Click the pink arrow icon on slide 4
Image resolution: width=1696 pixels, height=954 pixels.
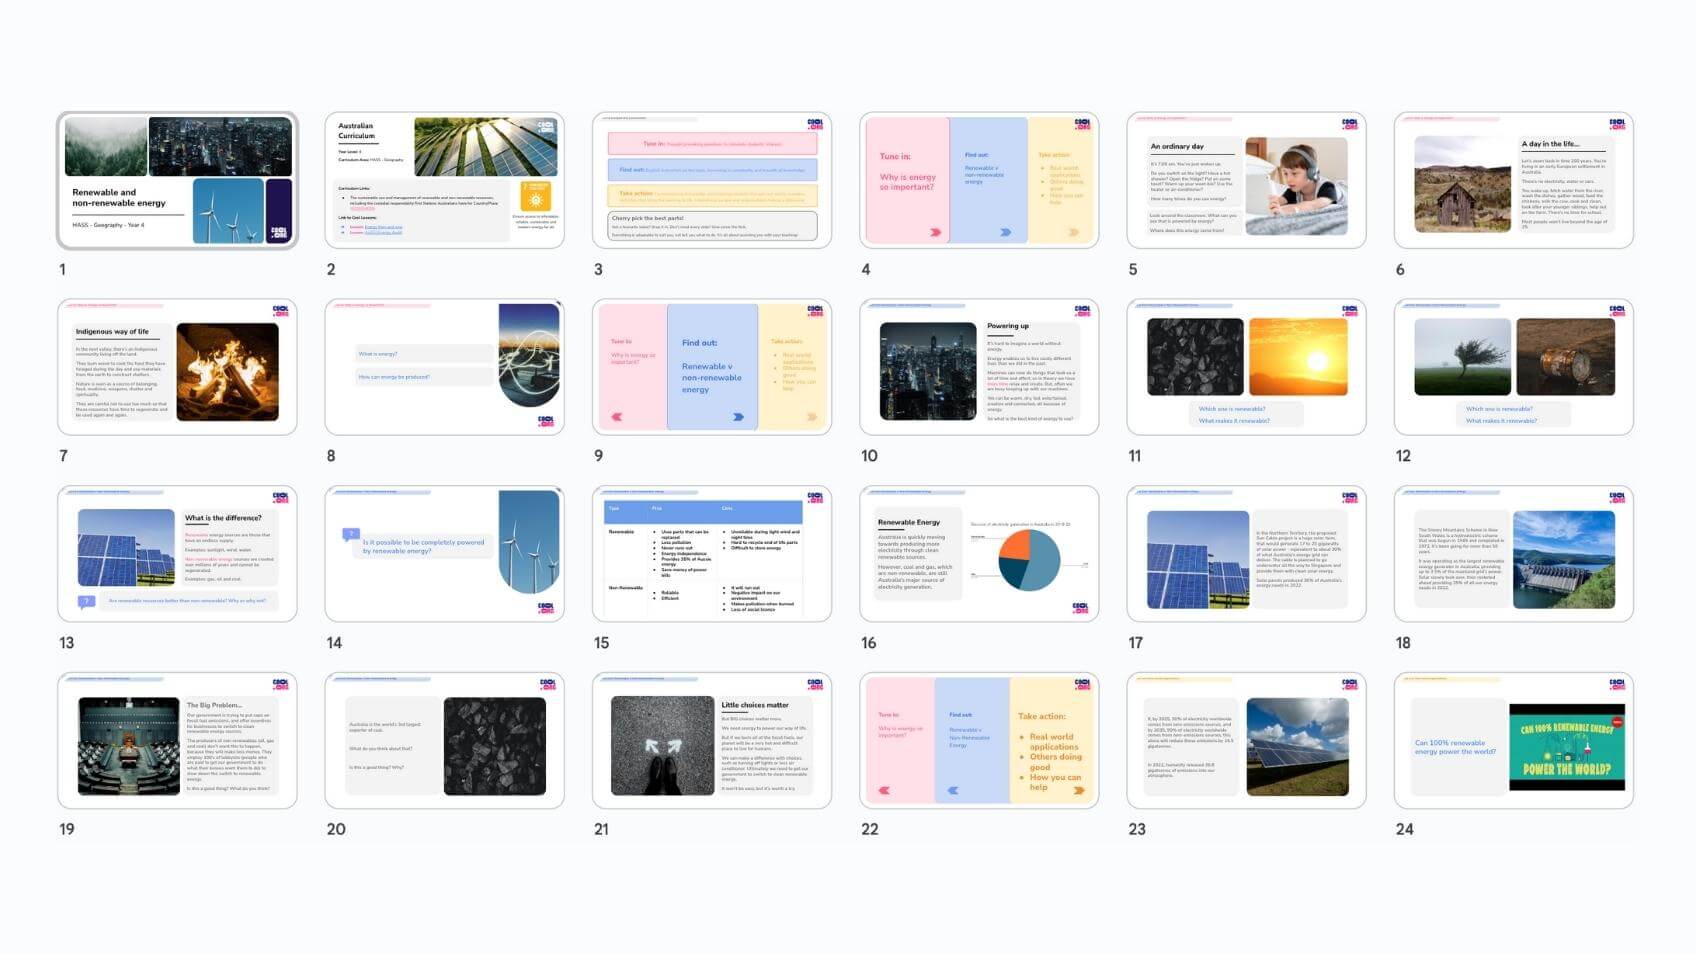pos(935,232)
